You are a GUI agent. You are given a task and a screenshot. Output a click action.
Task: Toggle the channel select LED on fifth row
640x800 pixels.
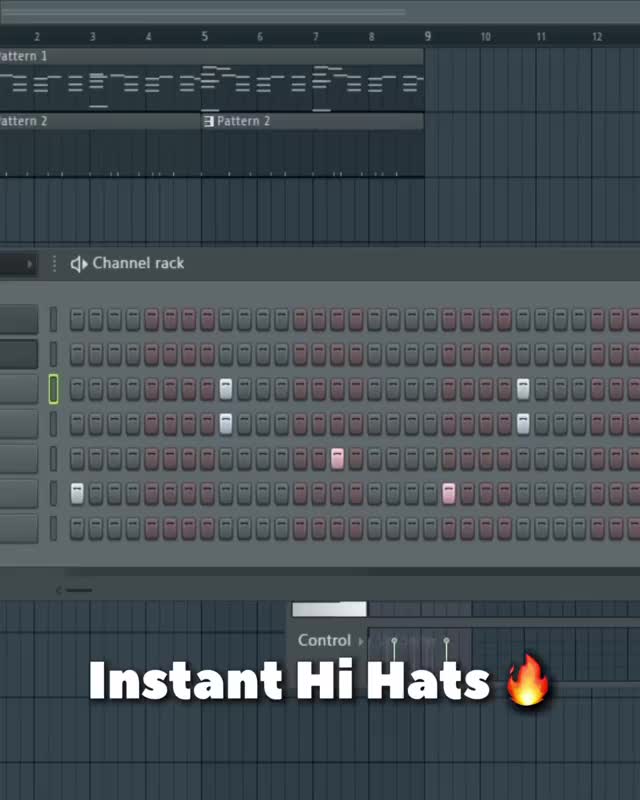(53, 459)
